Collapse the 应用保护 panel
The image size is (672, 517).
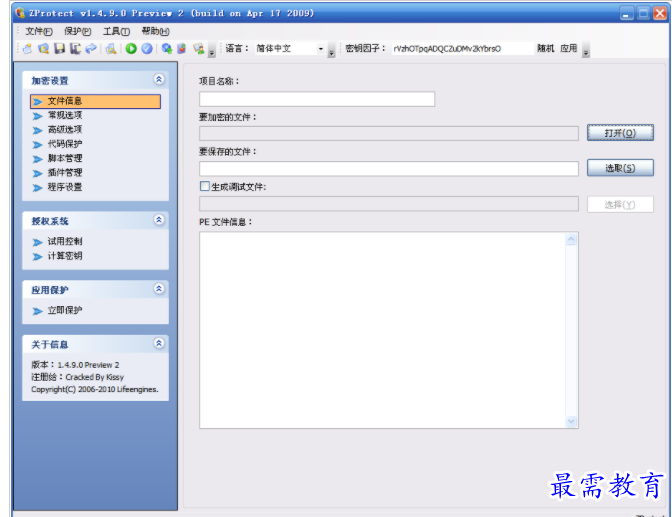coord(159,289)
